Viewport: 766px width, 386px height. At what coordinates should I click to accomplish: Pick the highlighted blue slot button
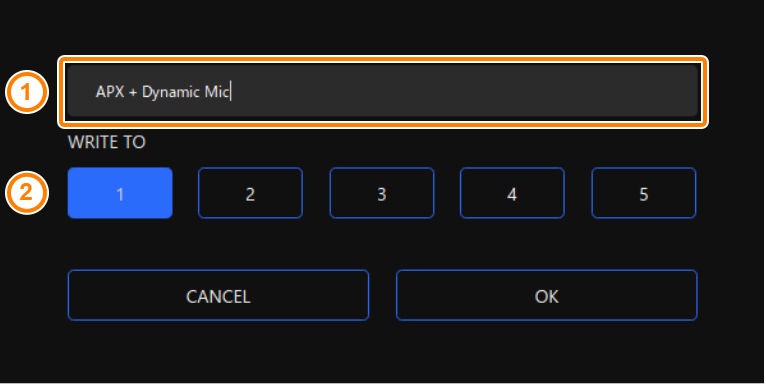(x=120, y=193)
